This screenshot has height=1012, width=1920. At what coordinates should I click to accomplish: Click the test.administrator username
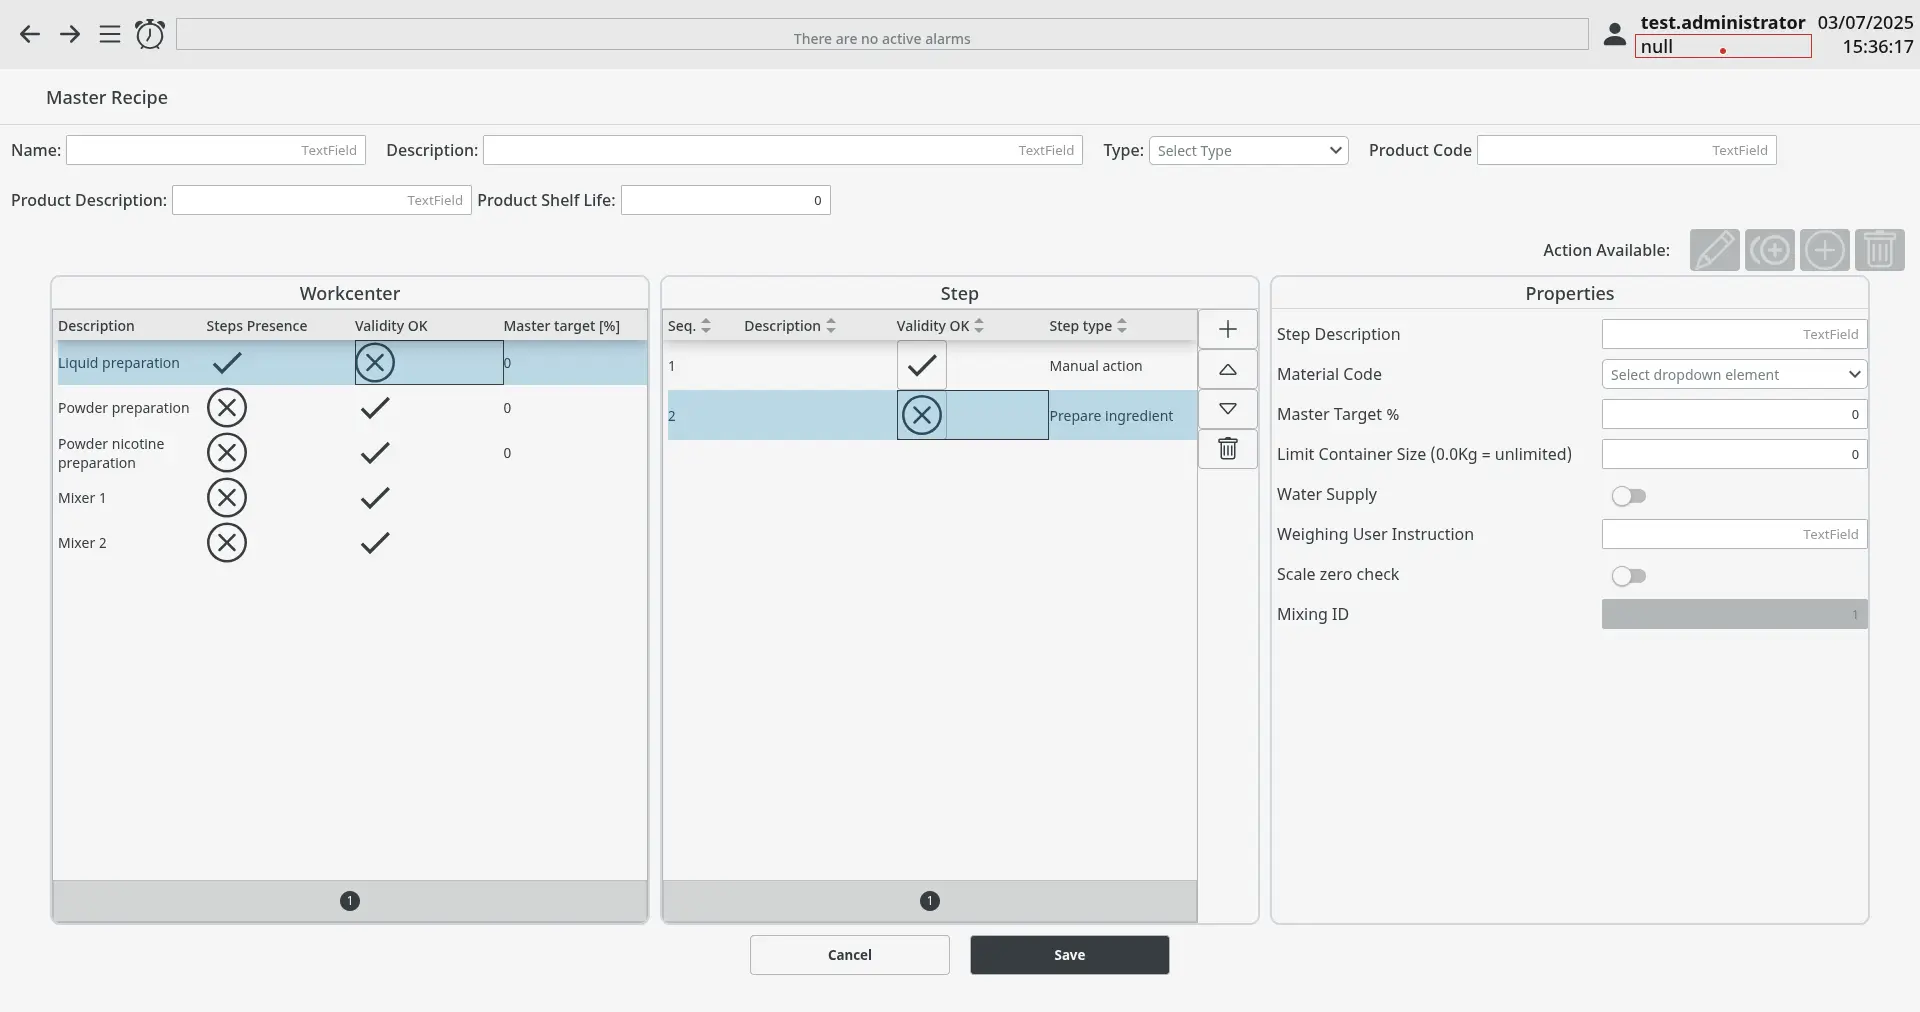pyautogui.click(x=1722, y=22)
